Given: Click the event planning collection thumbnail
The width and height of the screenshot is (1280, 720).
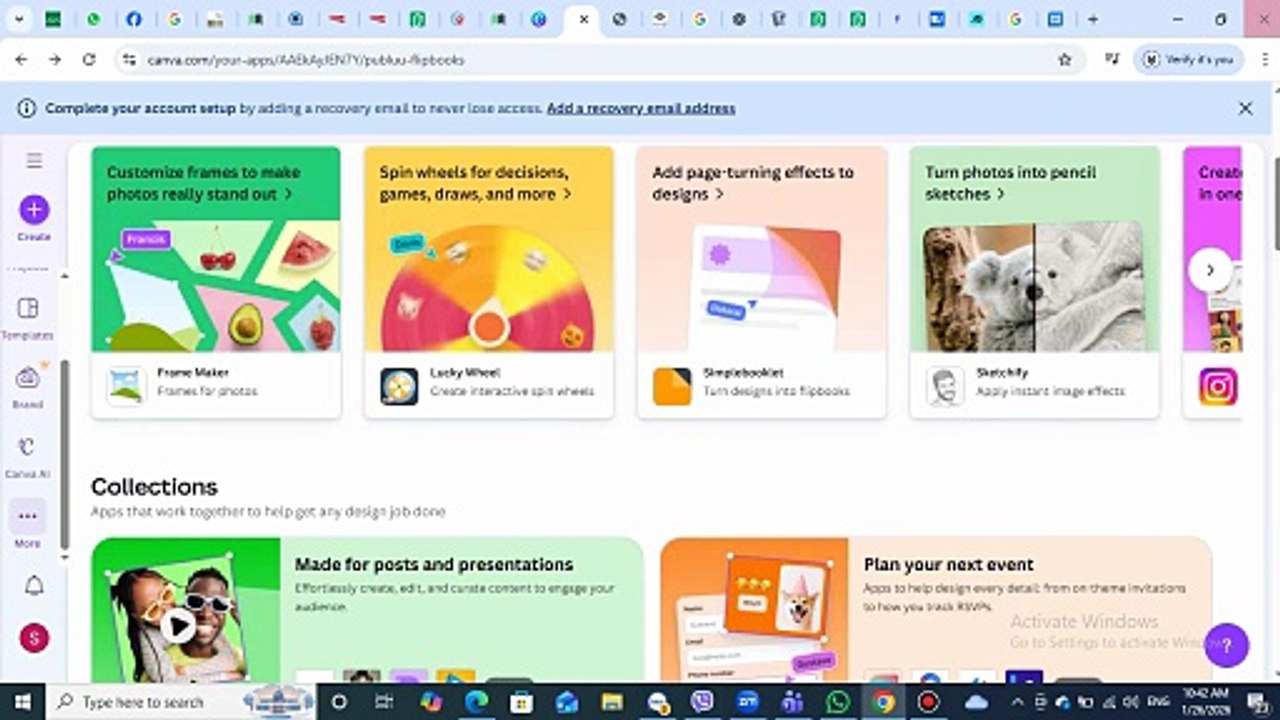Looking at the screenshot, I should point(754,610).
